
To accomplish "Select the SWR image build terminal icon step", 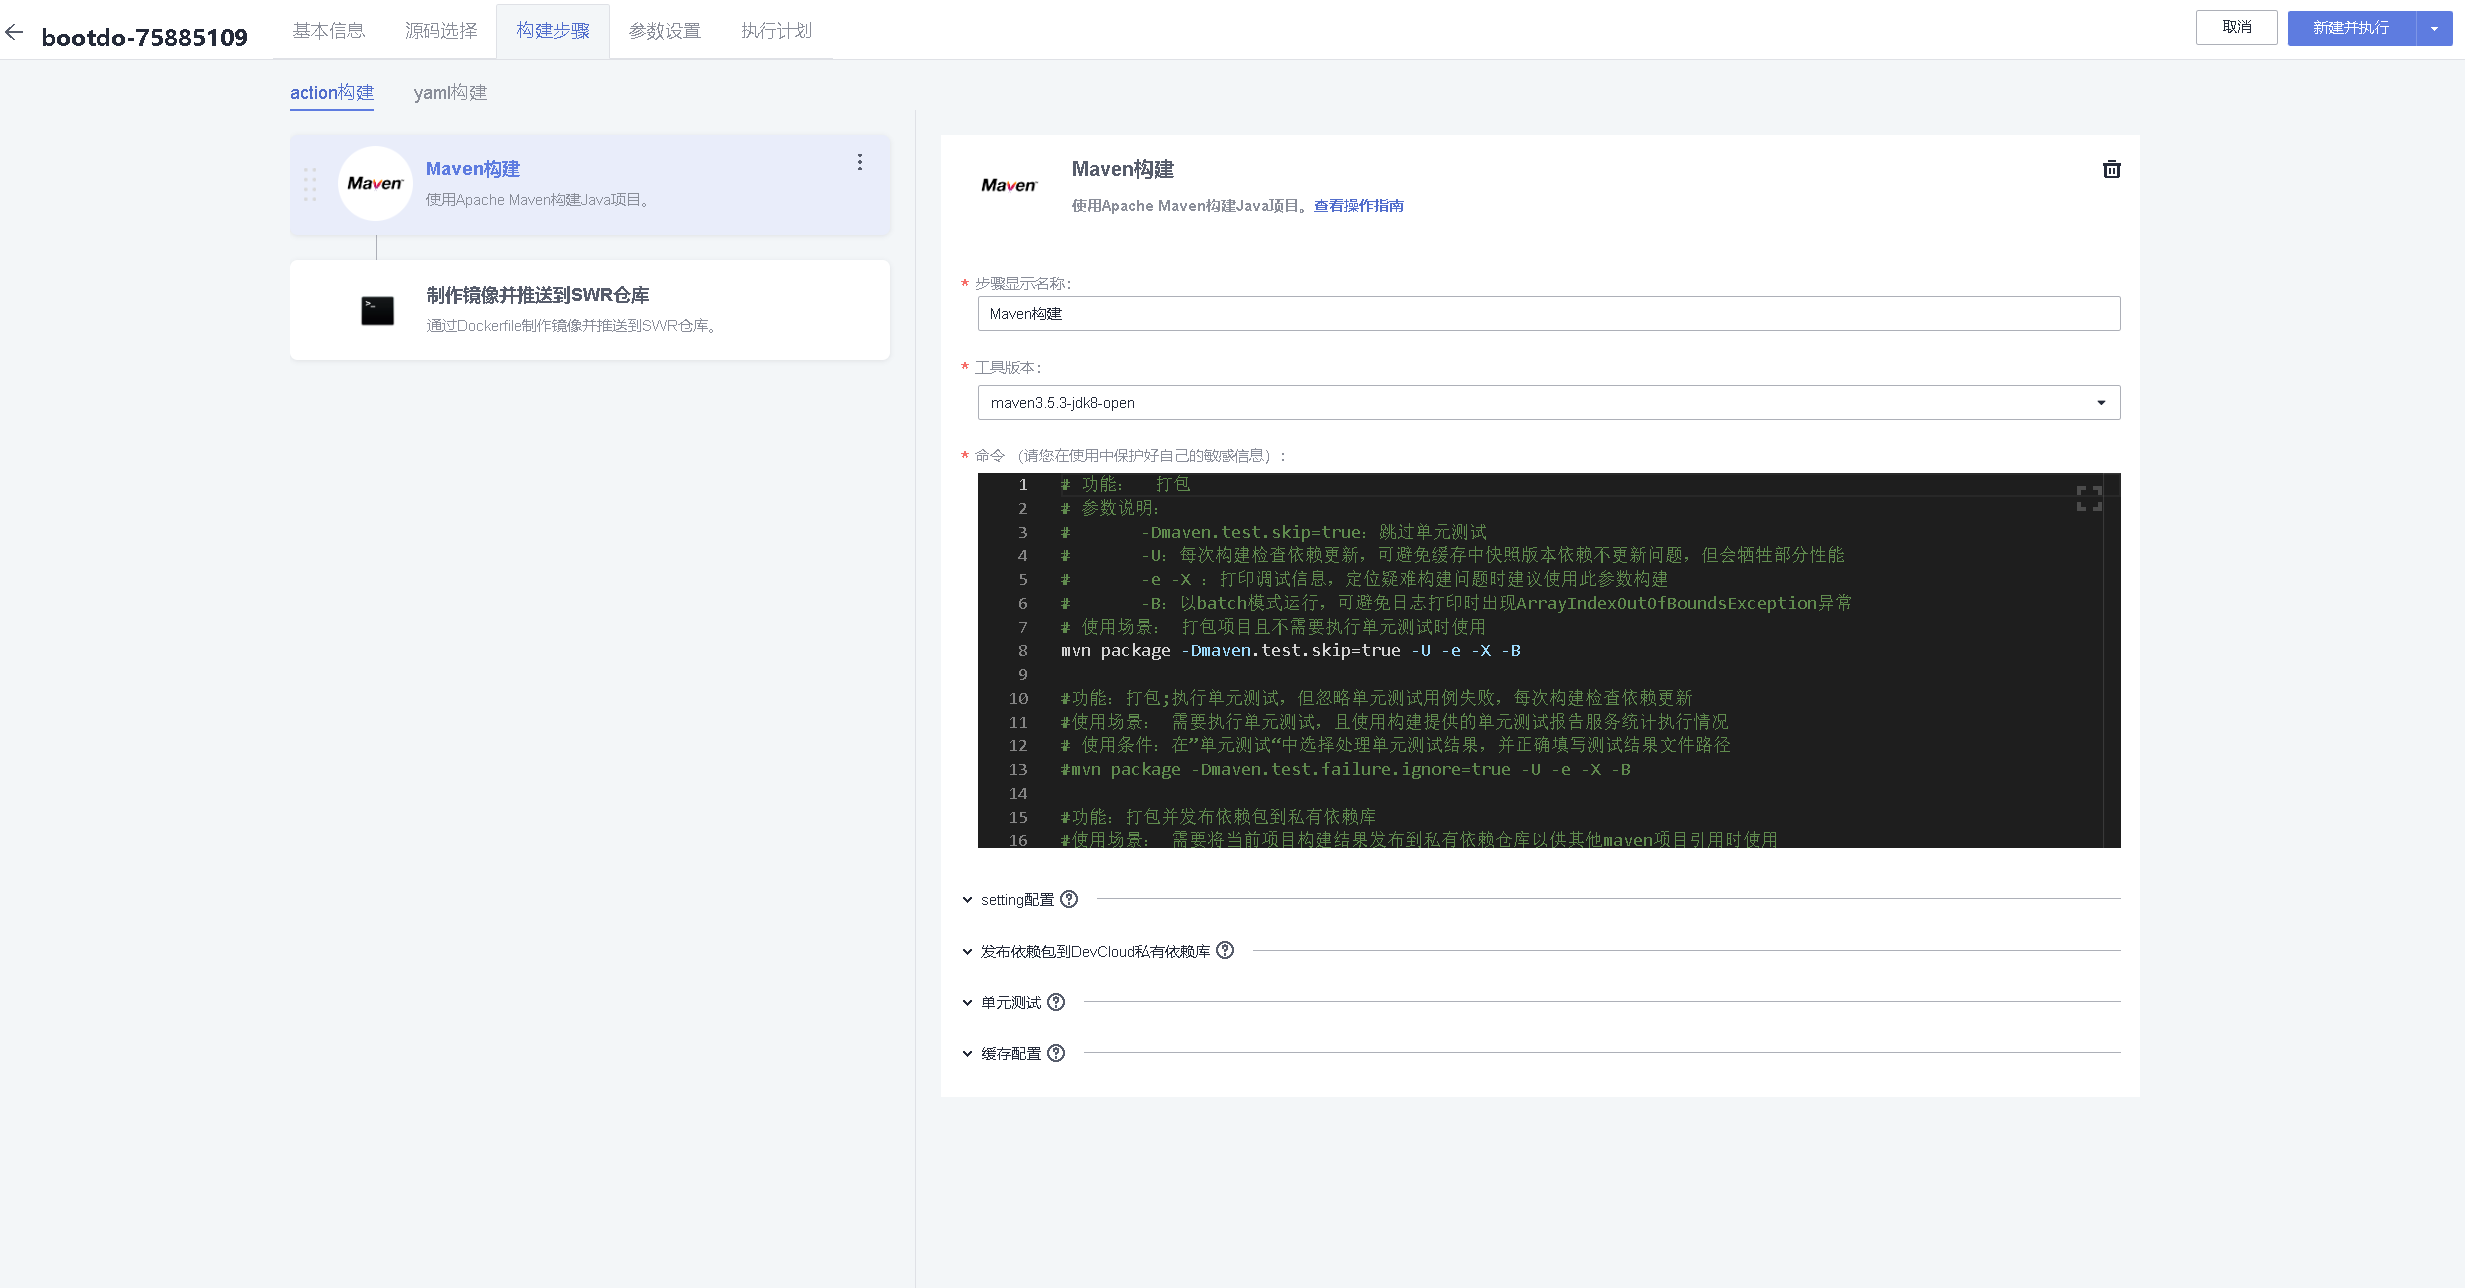I will [377, 311].
